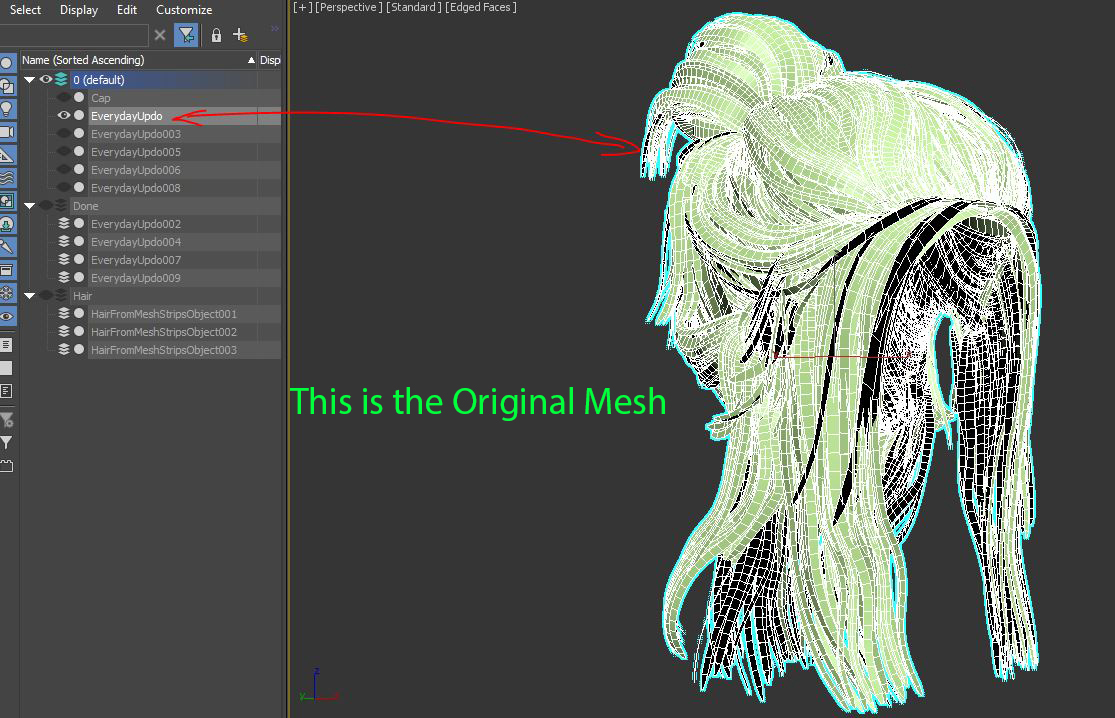Toggle visibility of the 0 (default) layer
1115x718 pixels.
click(46, 79)
